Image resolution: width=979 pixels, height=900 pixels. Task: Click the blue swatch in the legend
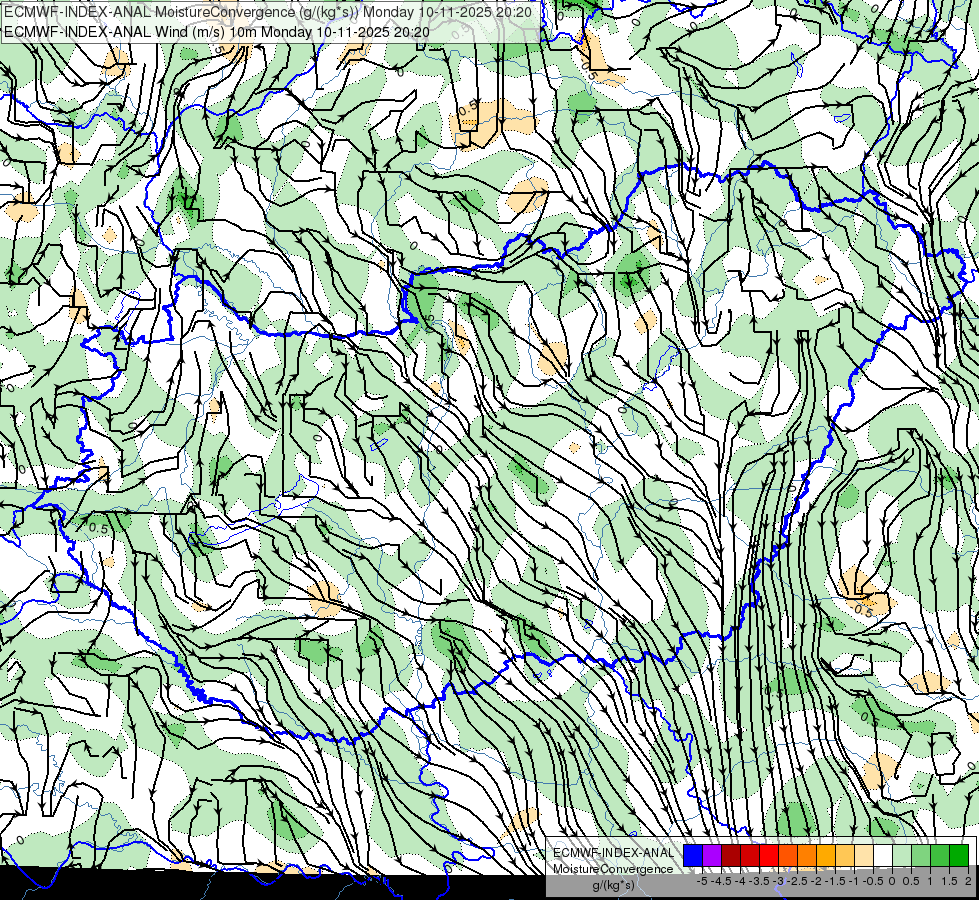point(693,855)
